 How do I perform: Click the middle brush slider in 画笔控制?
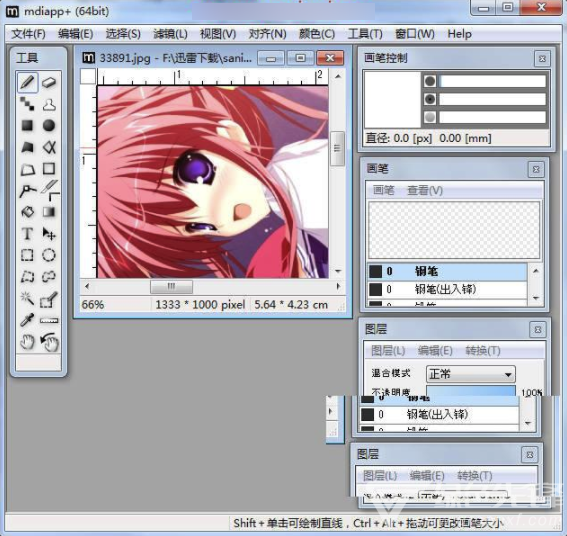pos(492,99)
